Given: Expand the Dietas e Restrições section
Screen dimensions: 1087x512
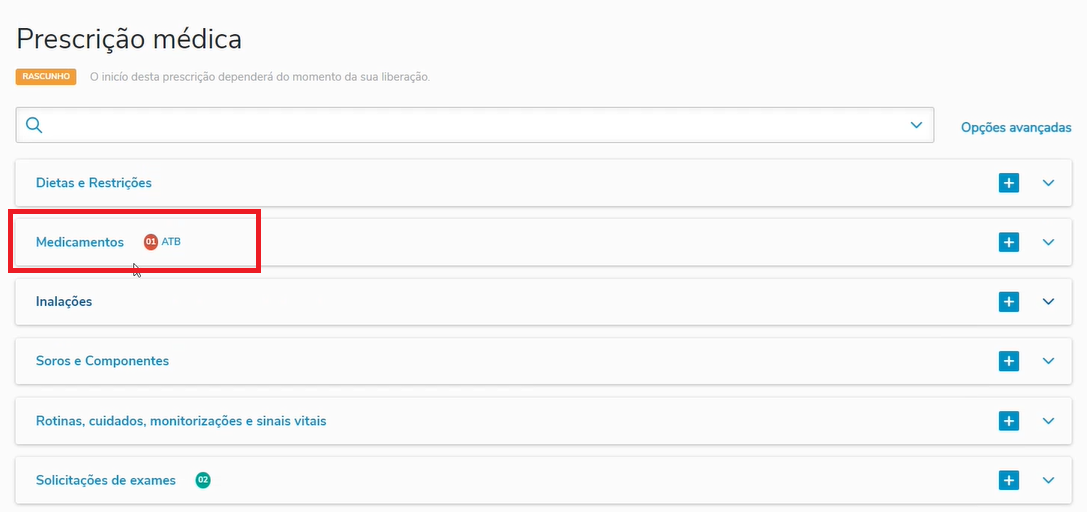Looking at the screenshot, I should coord(1048,183).
